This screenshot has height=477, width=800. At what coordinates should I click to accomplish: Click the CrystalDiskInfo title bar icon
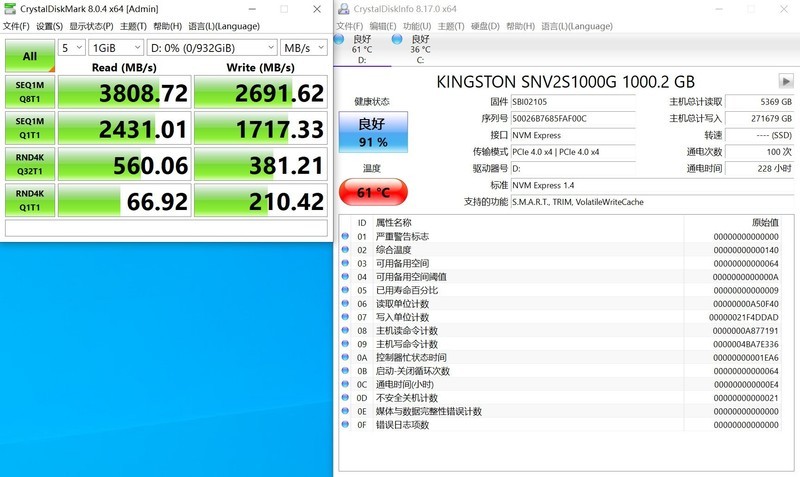[x=344, y=9]
